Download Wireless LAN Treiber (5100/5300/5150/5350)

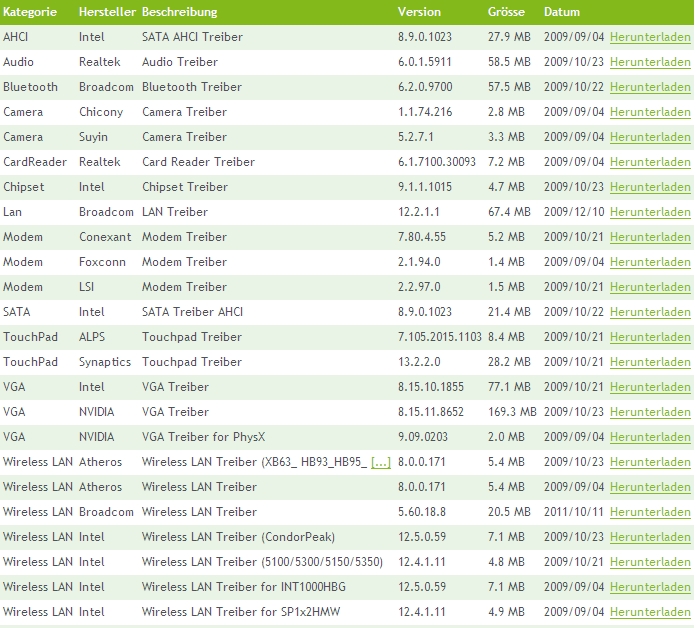pos(650,562)
